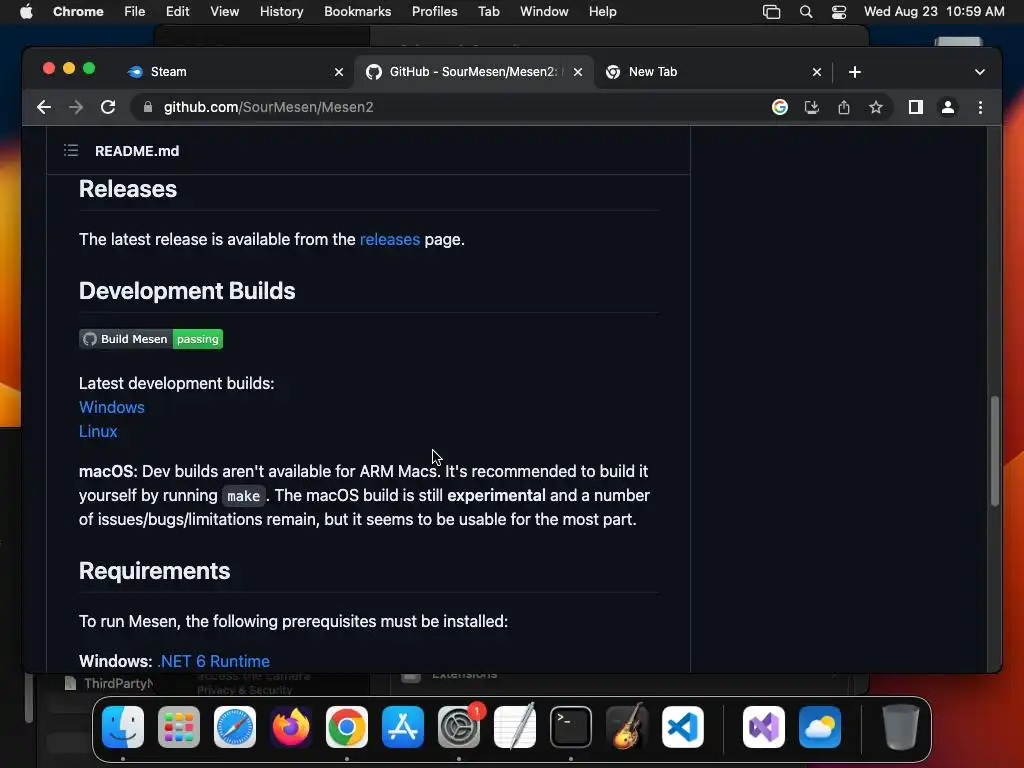Expand the tab search chevron
Screen dimensions: 1024x768
point(980,72)
